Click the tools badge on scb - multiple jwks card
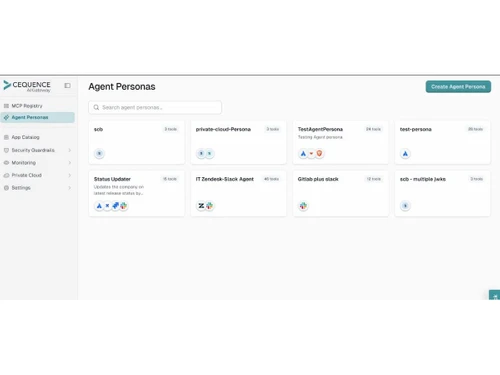 click(477, 179)
